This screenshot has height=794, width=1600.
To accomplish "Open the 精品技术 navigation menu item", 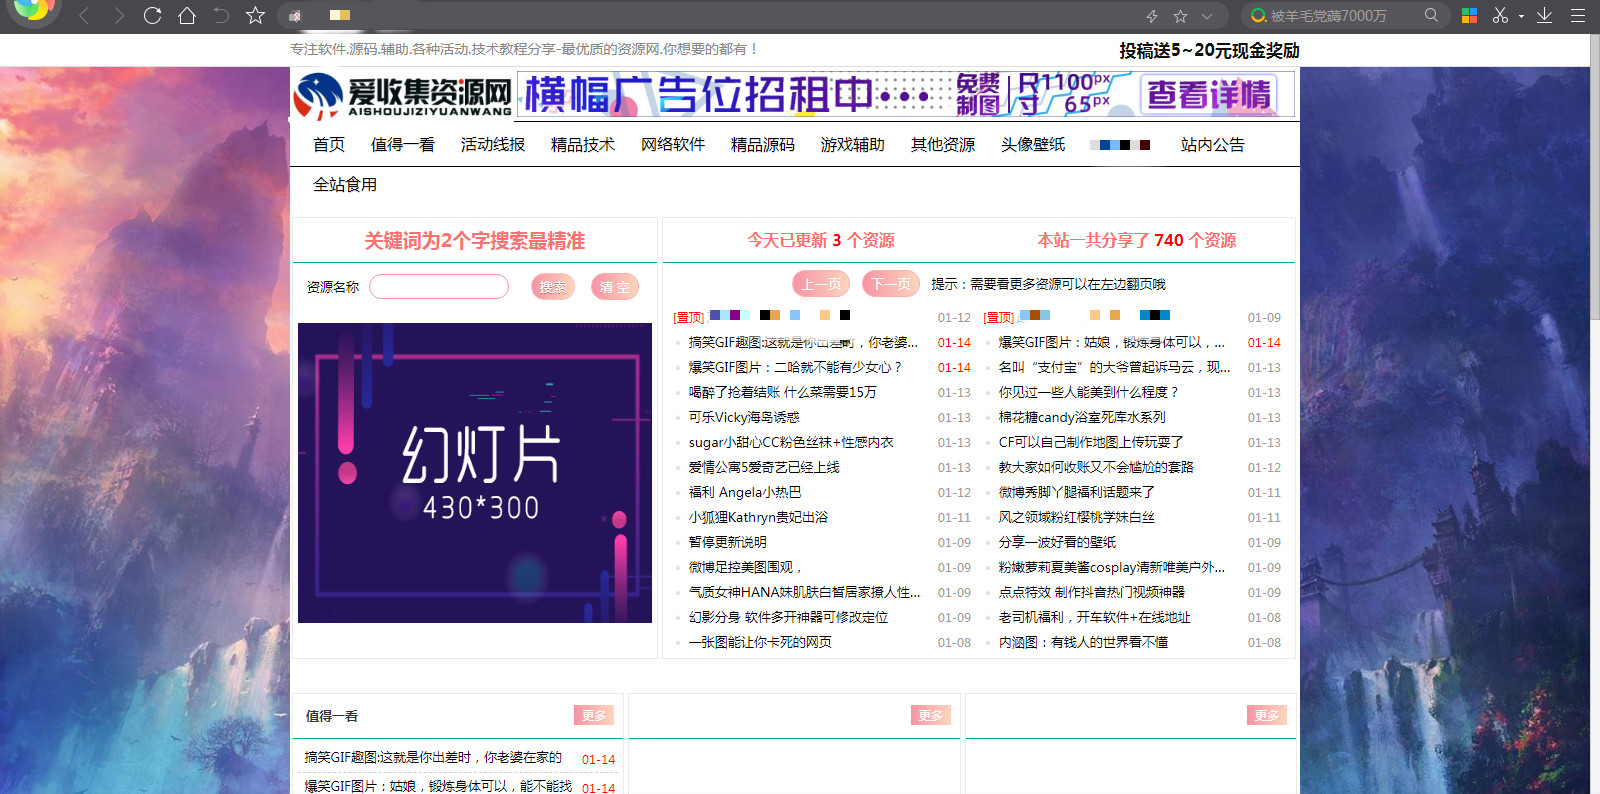I will [x=582, y=145].
